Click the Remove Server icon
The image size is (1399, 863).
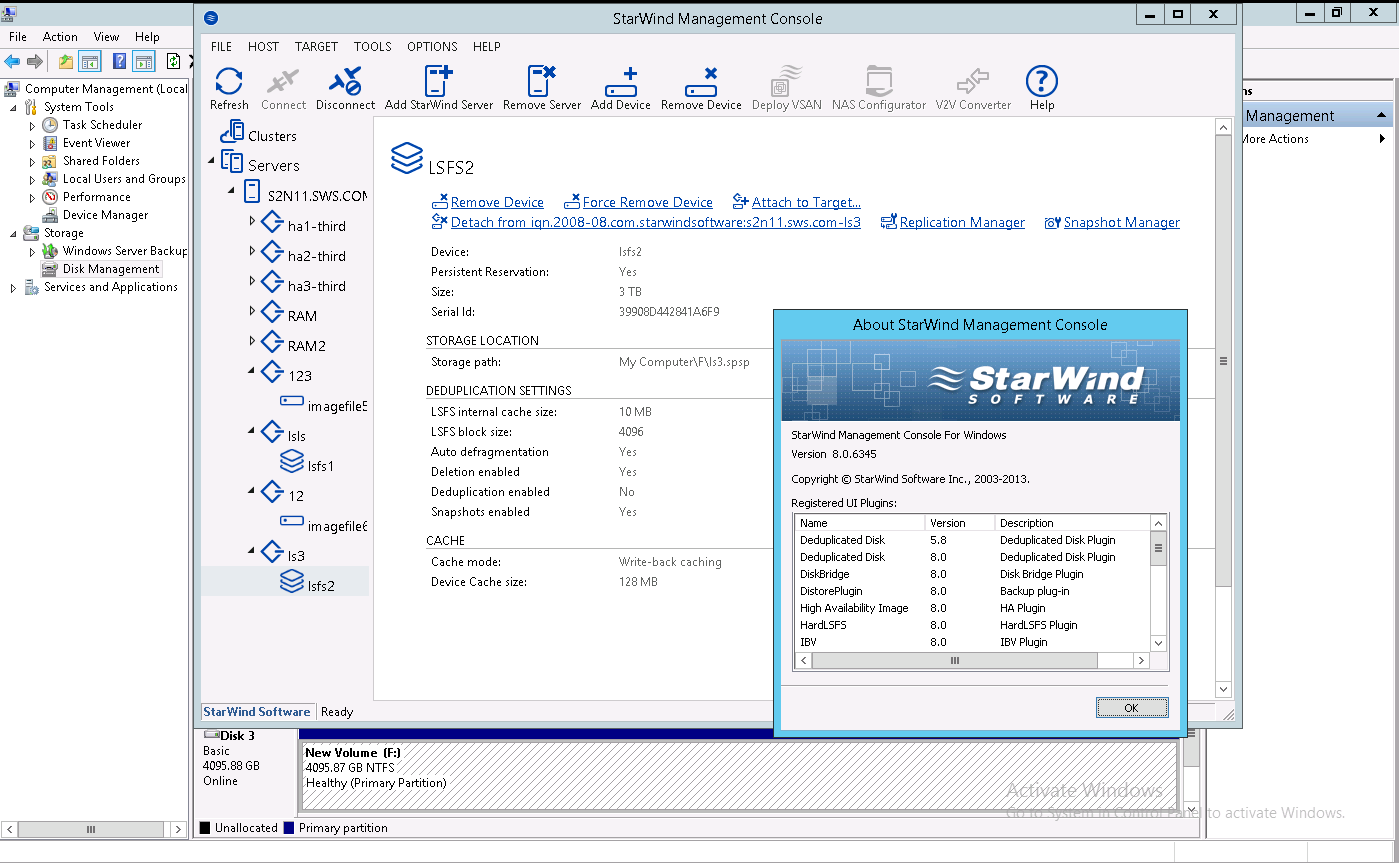542,82
